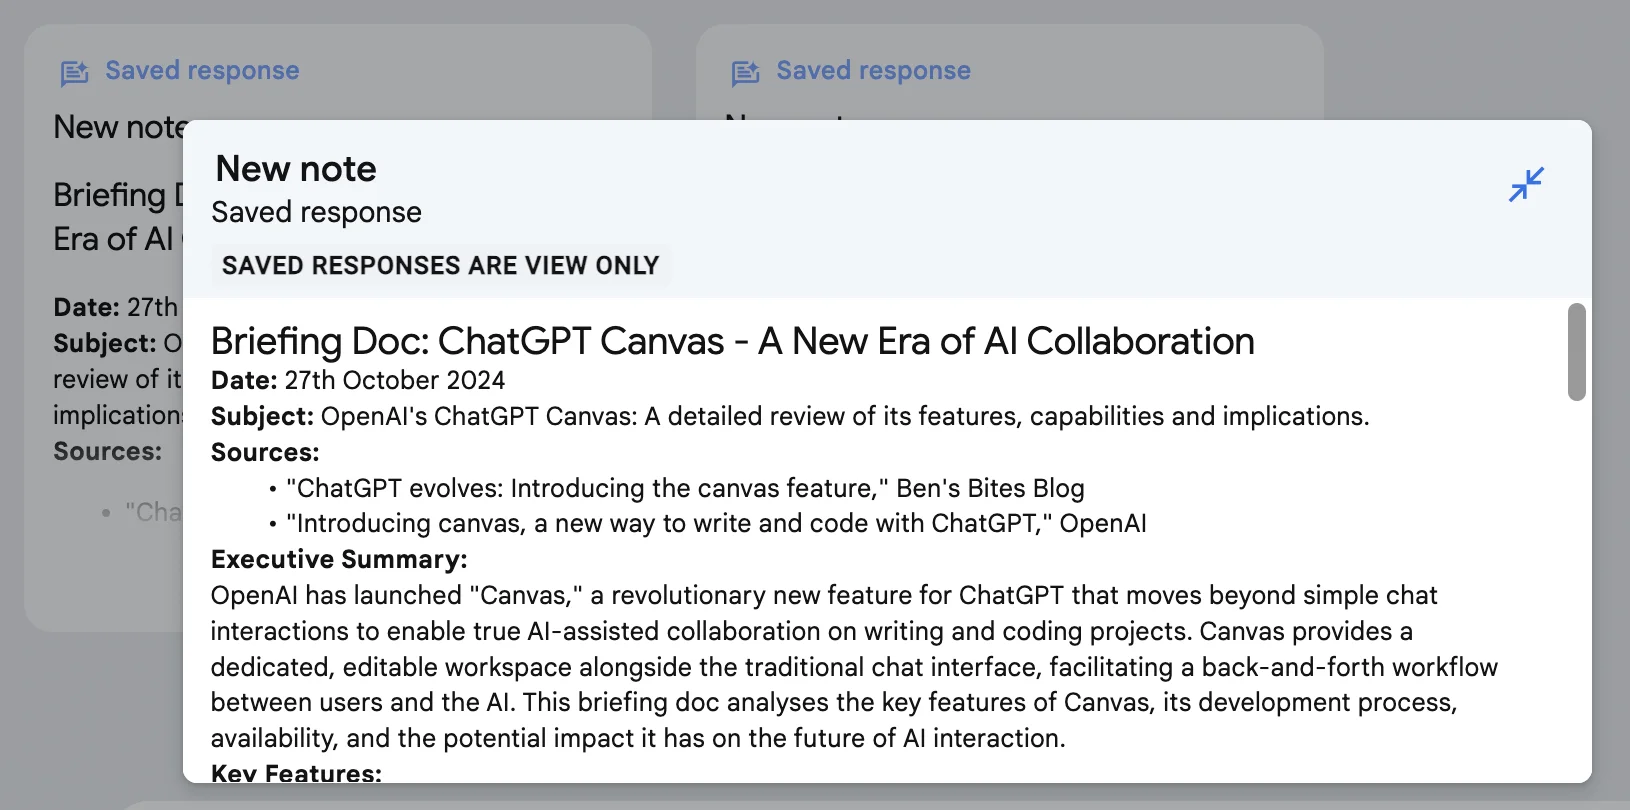1630x810 pixels.
Task: Click the saved response icon on right card
Action: (746, 73)
